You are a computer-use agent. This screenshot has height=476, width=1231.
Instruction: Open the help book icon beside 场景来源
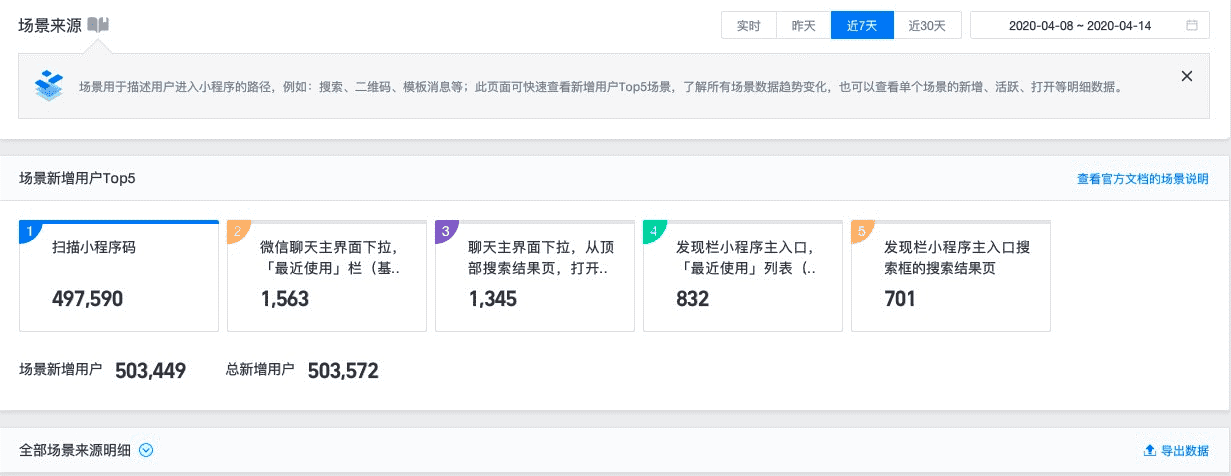pyautogui.click(x=98, y=25)
